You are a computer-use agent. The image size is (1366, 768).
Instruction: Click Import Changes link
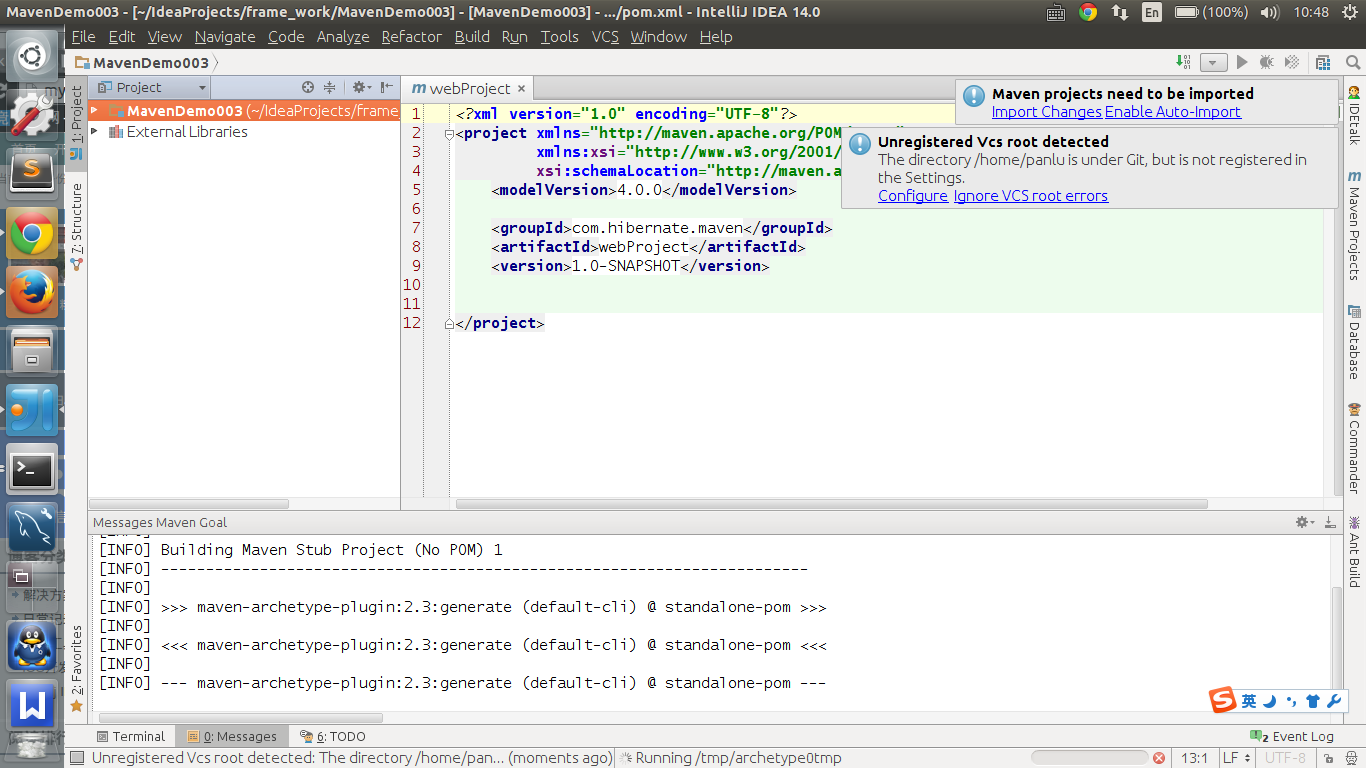(1046, 112)
